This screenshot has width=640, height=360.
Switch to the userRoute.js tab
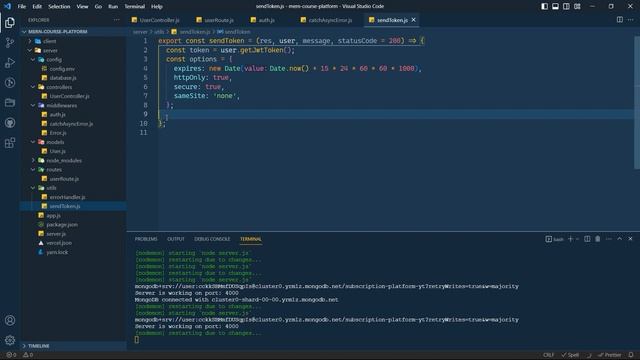click(215, 20)
